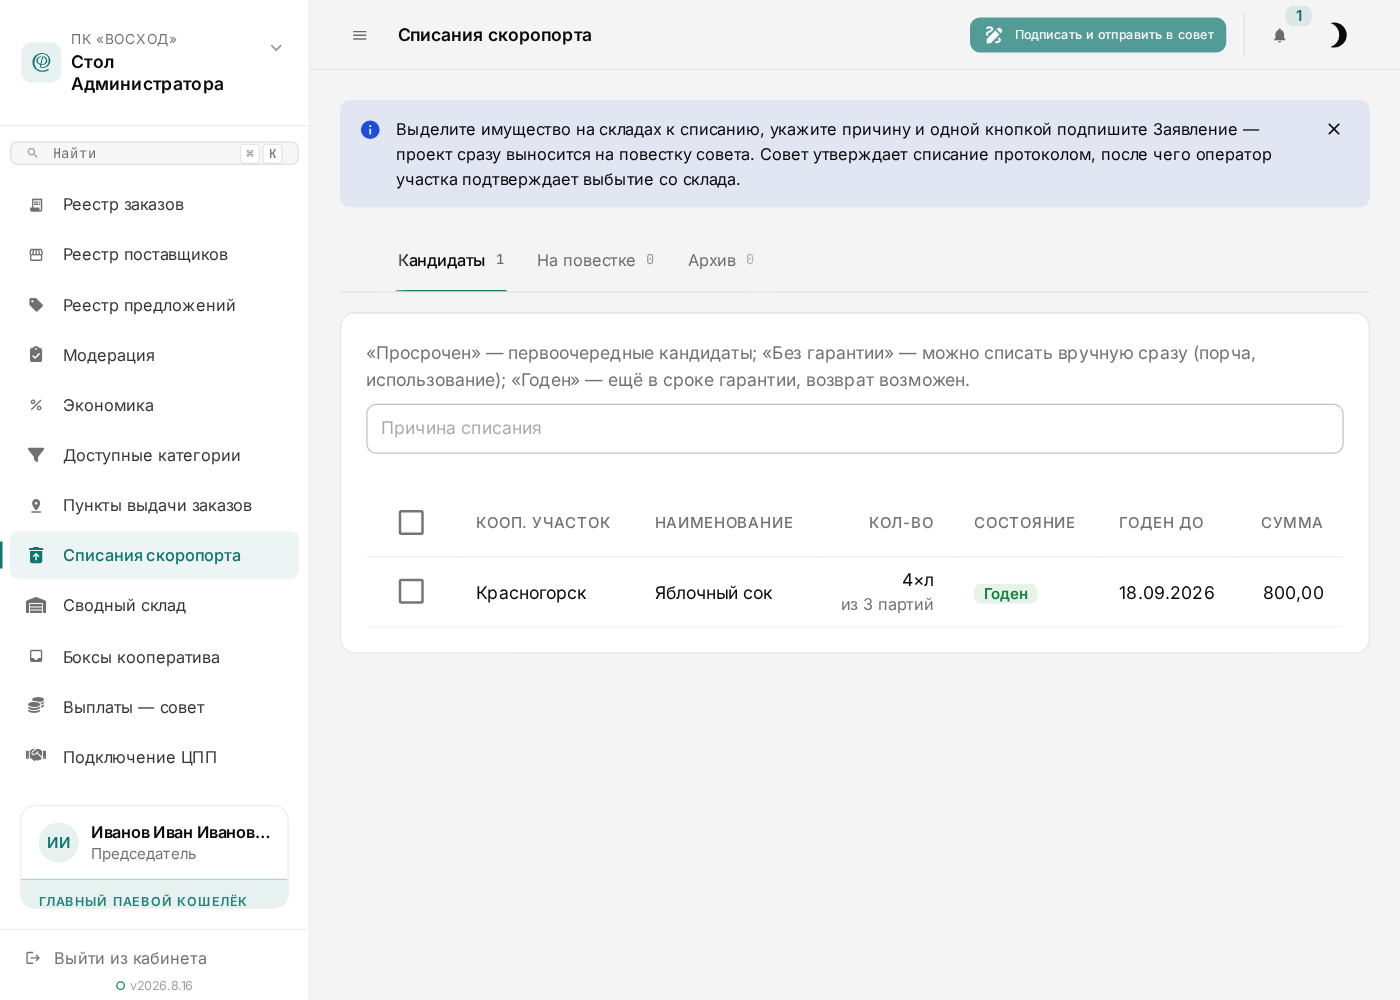Click the version v2026.8.16 label

161,985
